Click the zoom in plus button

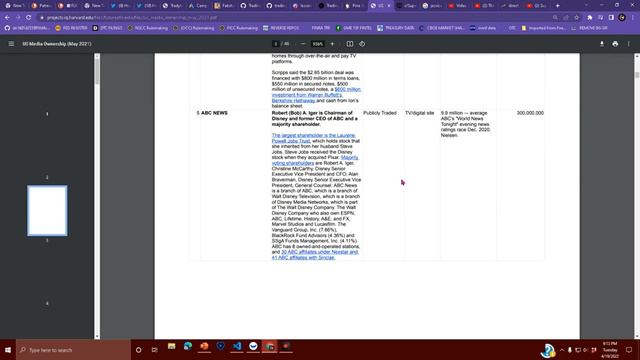coord(332,44)
